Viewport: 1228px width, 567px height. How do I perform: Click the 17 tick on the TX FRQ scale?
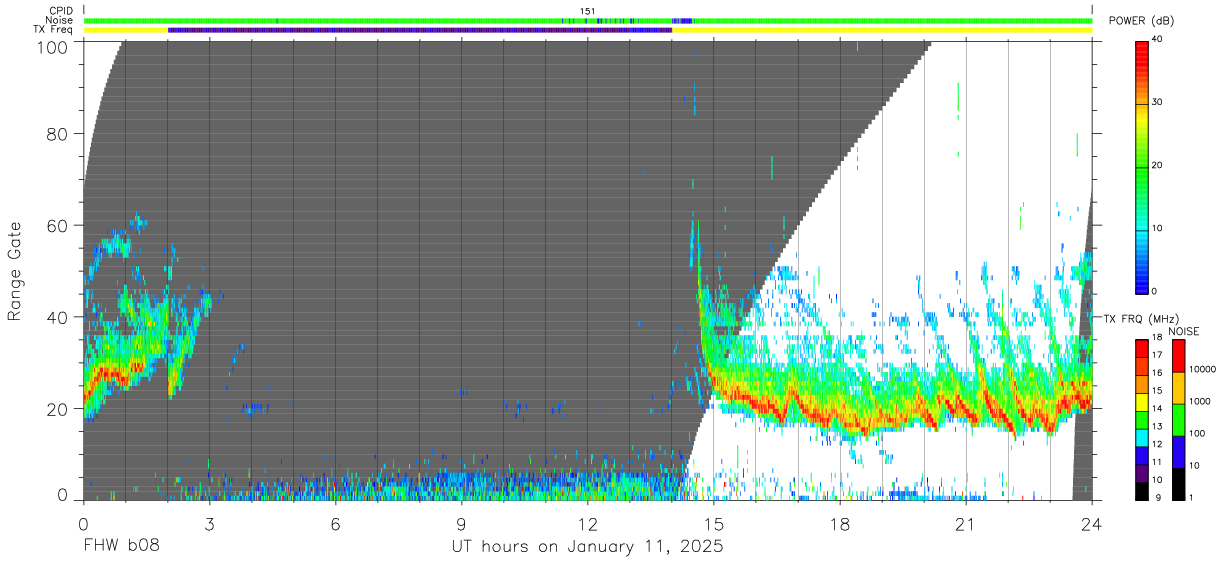tap(1160, 356)
